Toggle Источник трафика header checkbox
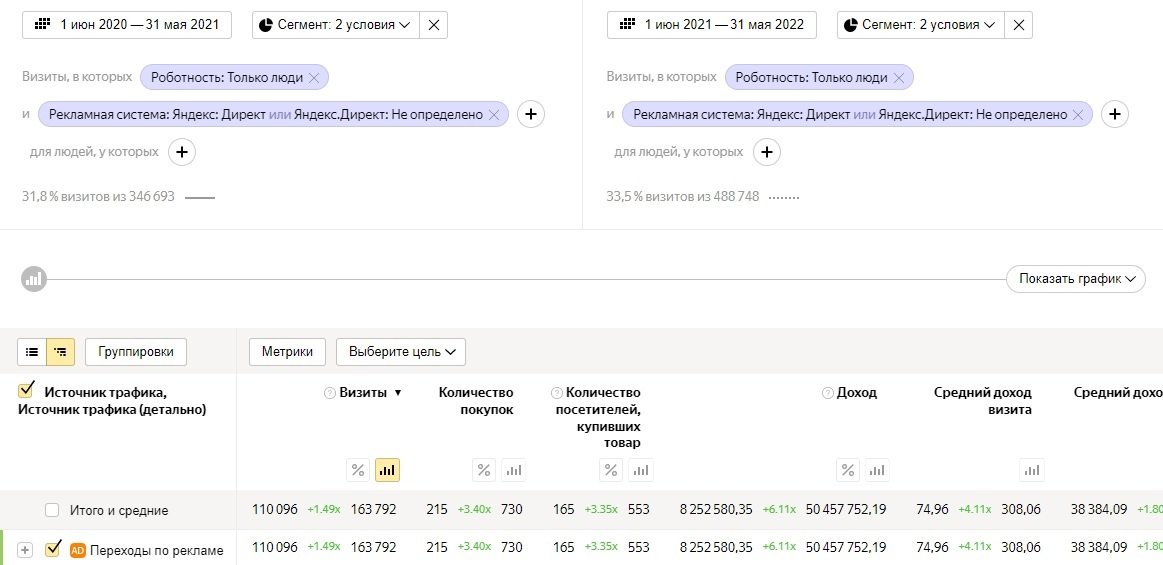This screenshot has width=1163, height=565. click(26, 391)
